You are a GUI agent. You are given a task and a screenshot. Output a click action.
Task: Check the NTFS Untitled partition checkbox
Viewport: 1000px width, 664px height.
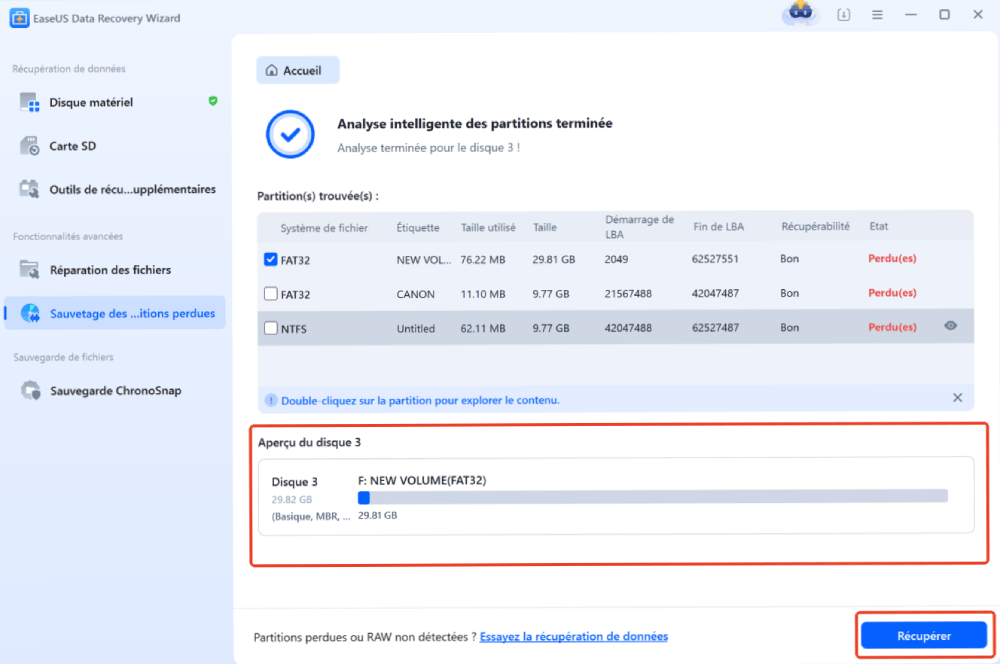tap(270, 328)
